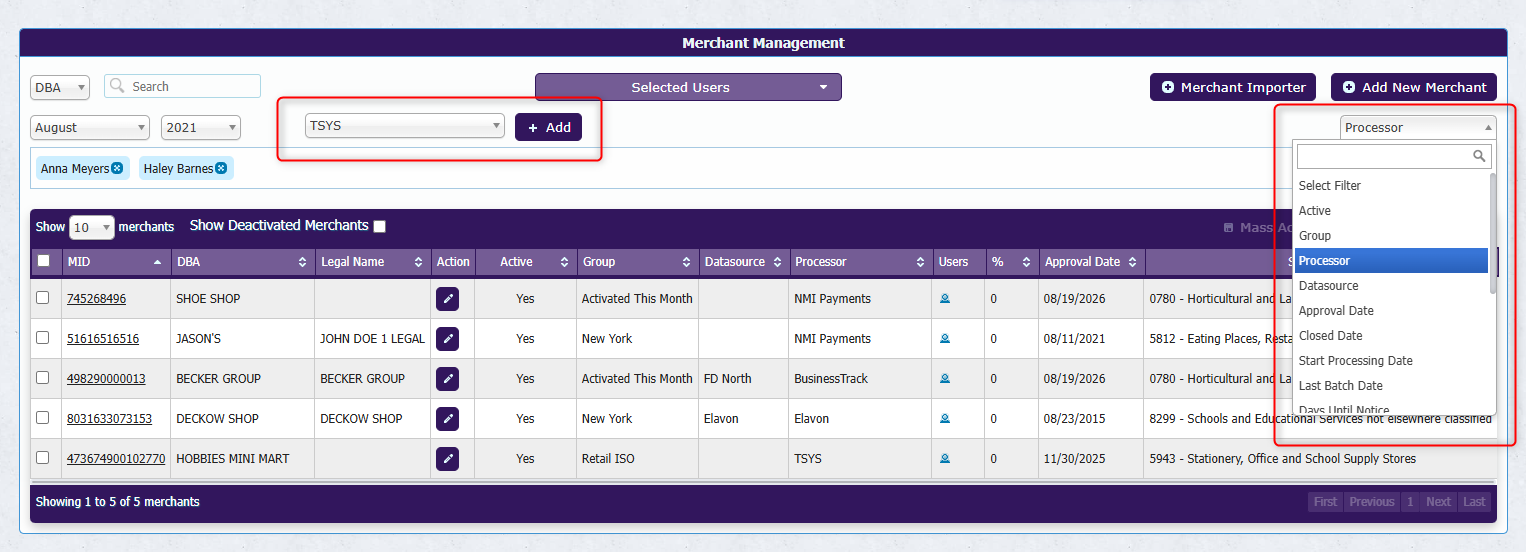The height and width of the screenshot is (552, 1526).
Task: Open MID link 473674900102770
Action: 116,459
